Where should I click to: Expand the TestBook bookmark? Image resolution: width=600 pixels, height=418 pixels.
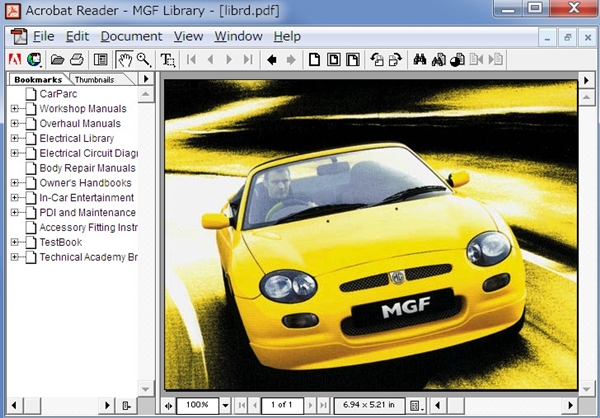click(15, 242)
